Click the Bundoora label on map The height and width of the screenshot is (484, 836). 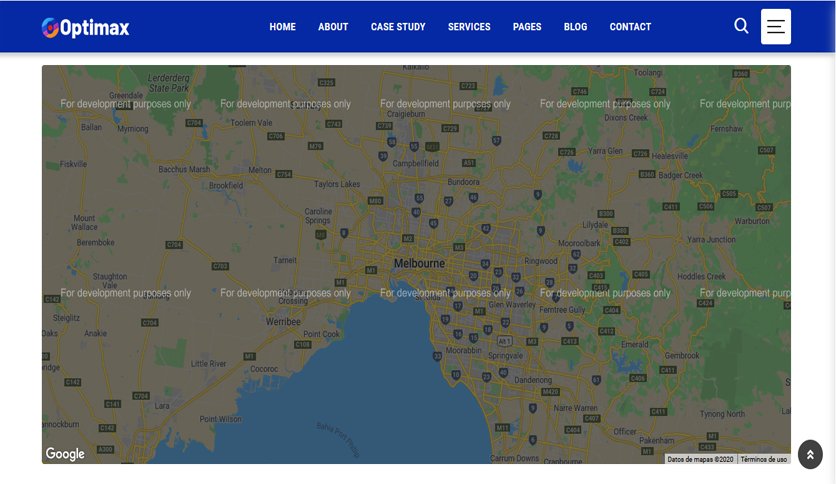point(463,182)
